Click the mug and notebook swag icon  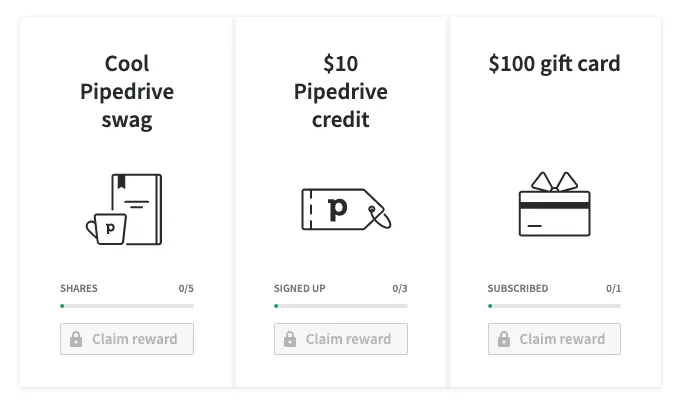(x=124, y=209)
